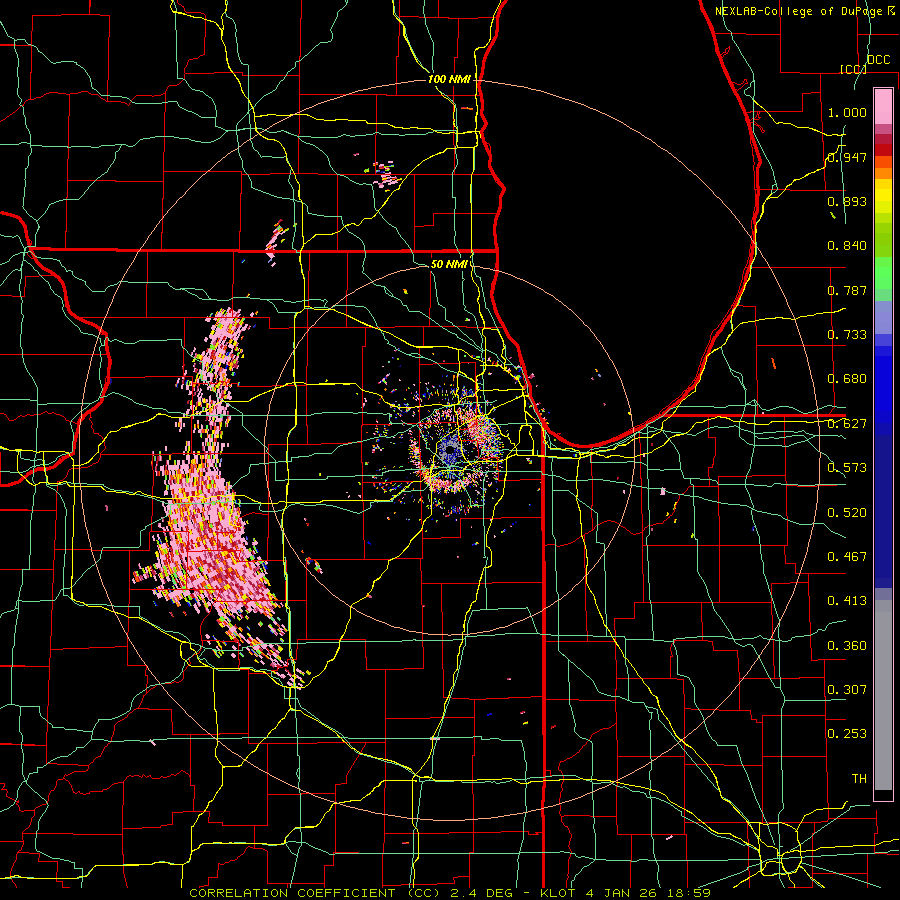Viewport: 900px width, 900px height.
Task: Click the '0.253' scale value
Action: click(x=847, y=734)
